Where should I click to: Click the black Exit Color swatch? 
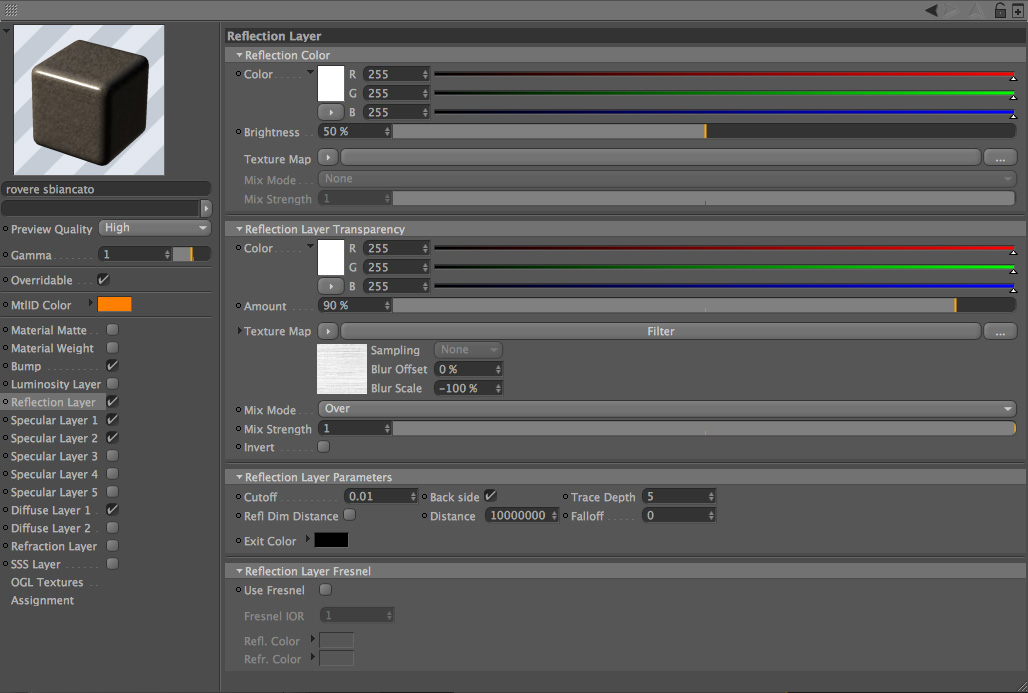331,540
